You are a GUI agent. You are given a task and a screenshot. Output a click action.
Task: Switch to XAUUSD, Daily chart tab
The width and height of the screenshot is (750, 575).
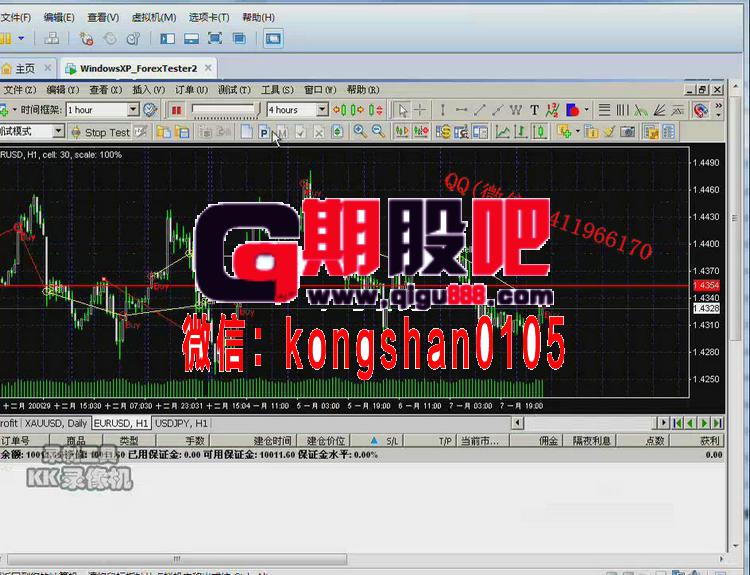(56, 423)
